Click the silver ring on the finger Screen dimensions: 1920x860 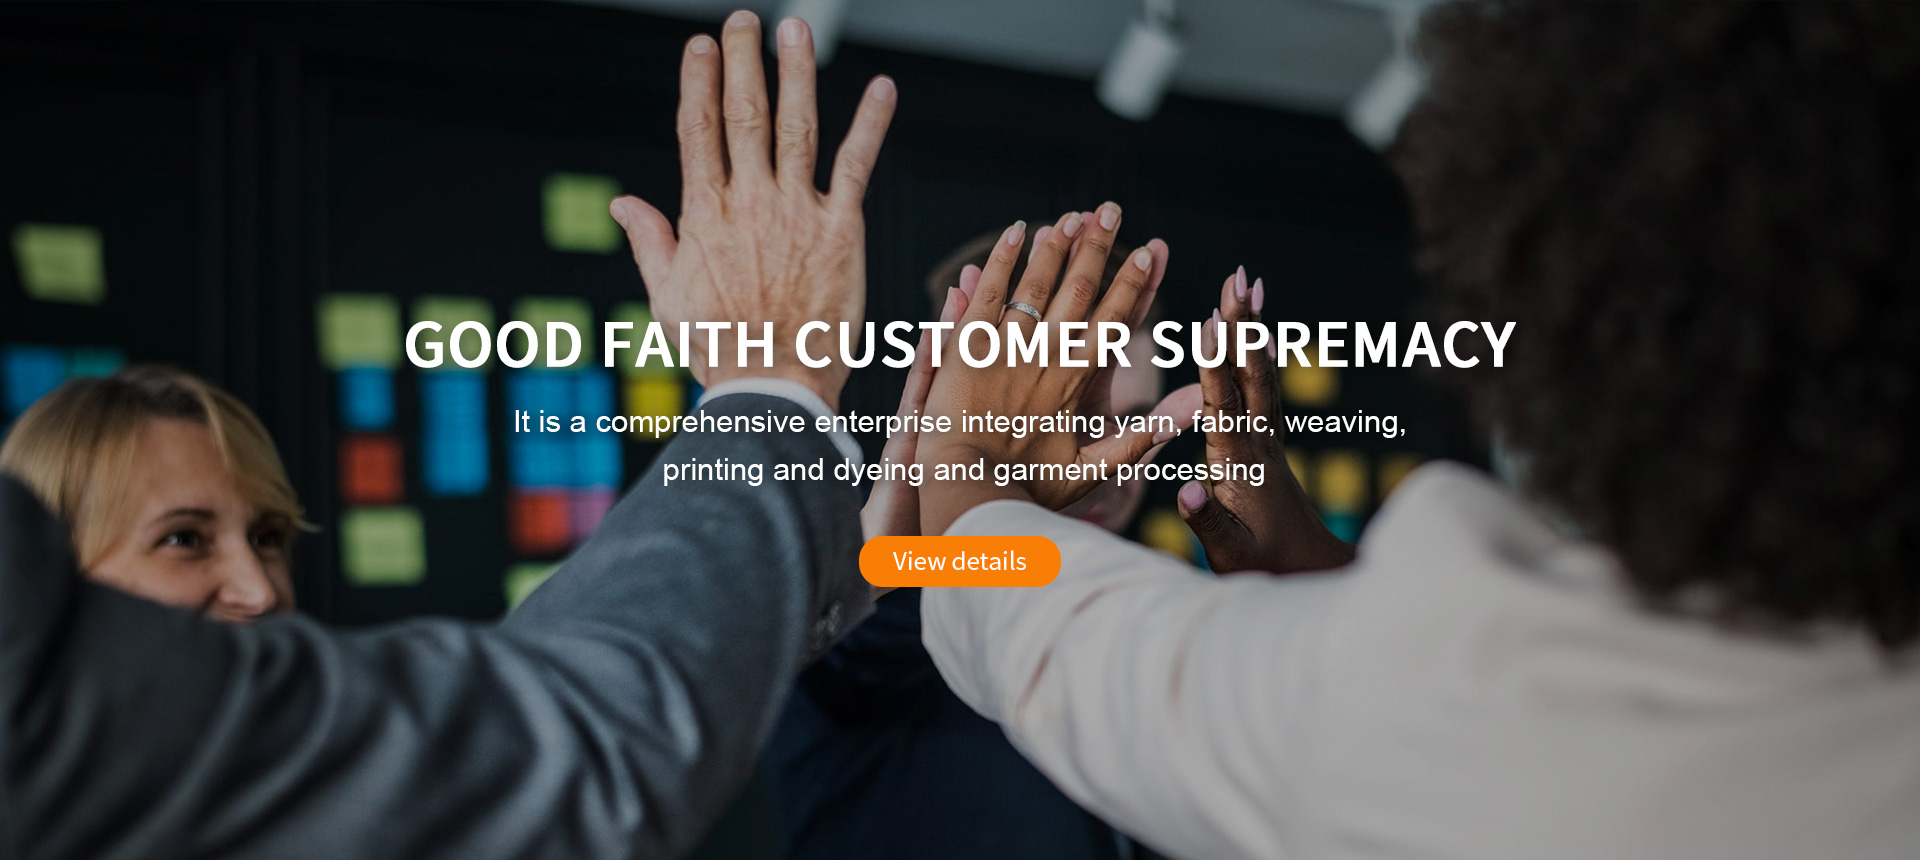[x=1024, y=310]
